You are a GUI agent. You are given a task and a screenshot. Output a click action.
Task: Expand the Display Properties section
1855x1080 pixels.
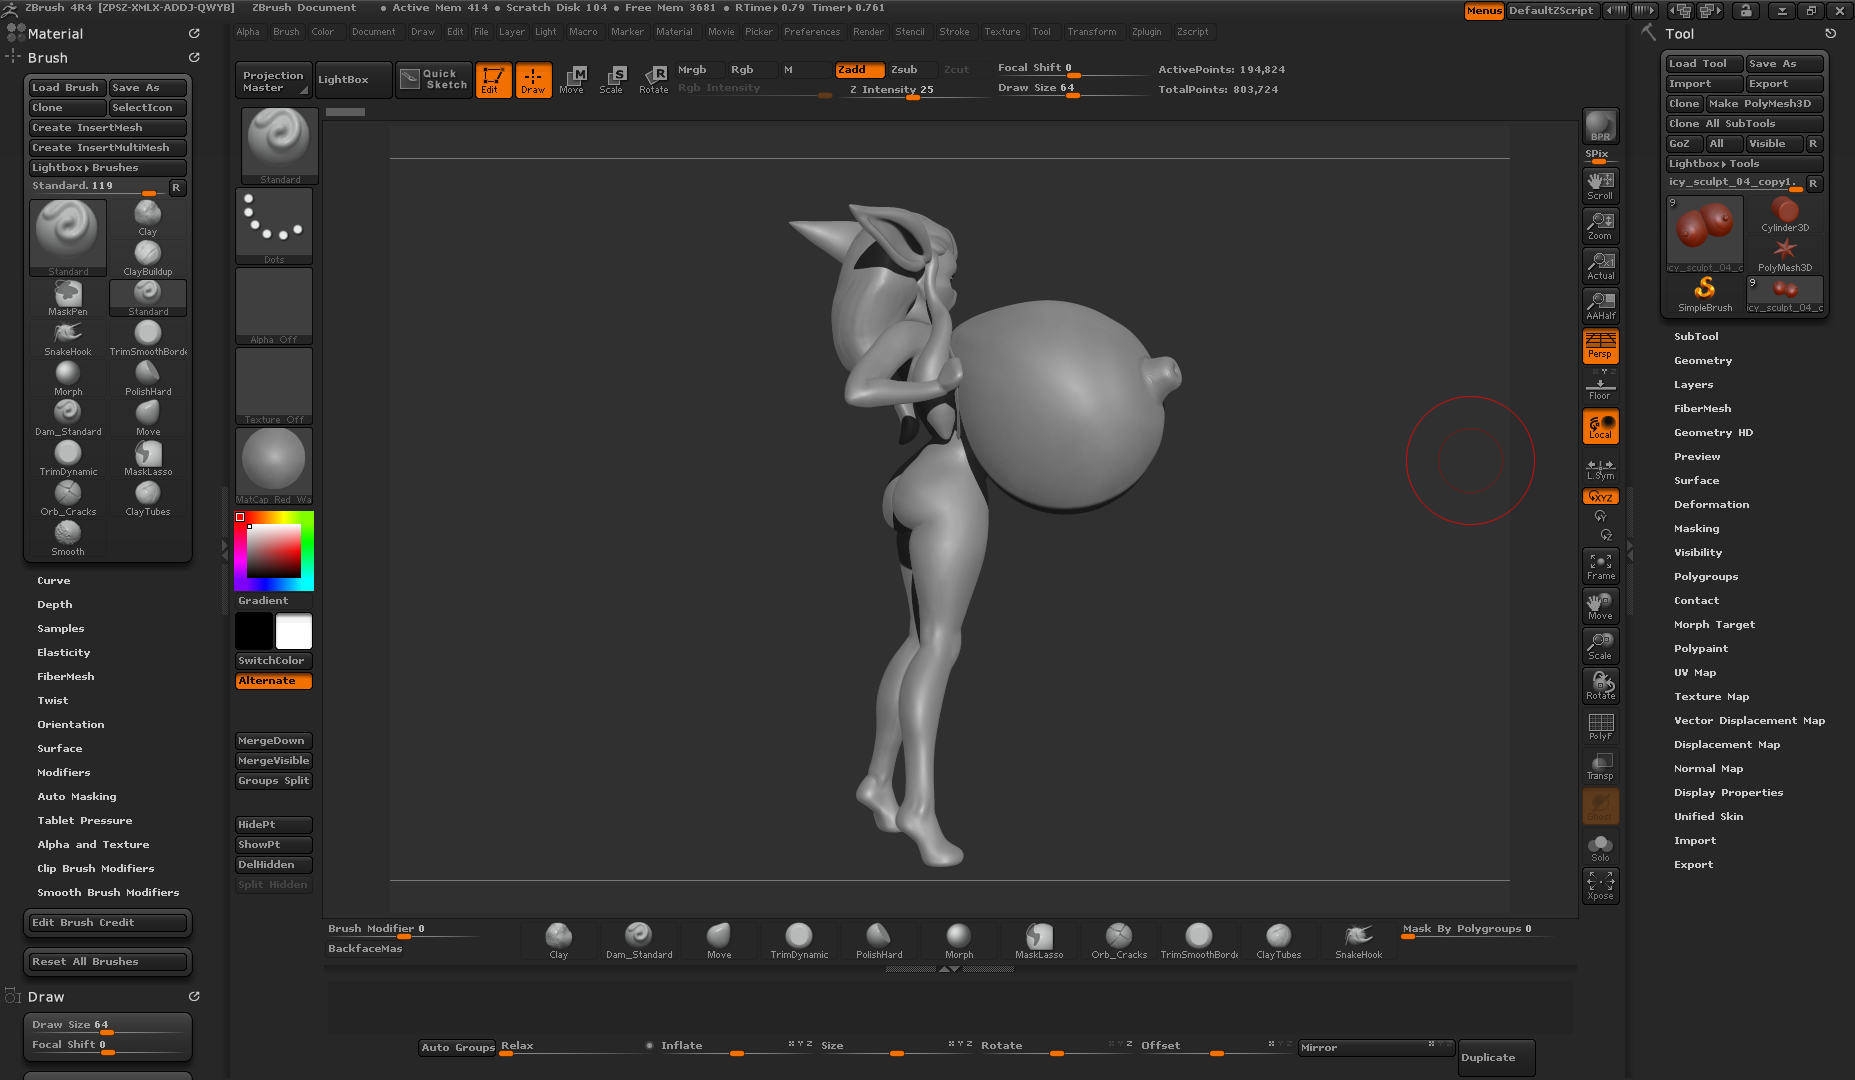[x=1728, y=793]
